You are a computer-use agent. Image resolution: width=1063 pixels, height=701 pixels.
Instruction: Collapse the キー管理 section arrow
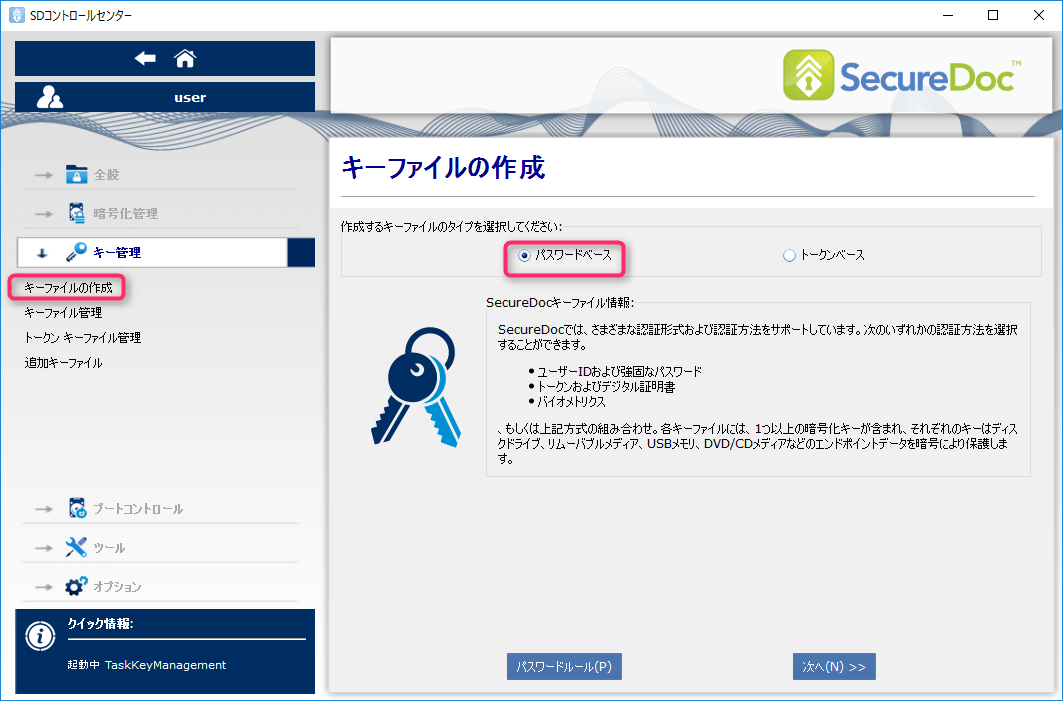(42, 253)
